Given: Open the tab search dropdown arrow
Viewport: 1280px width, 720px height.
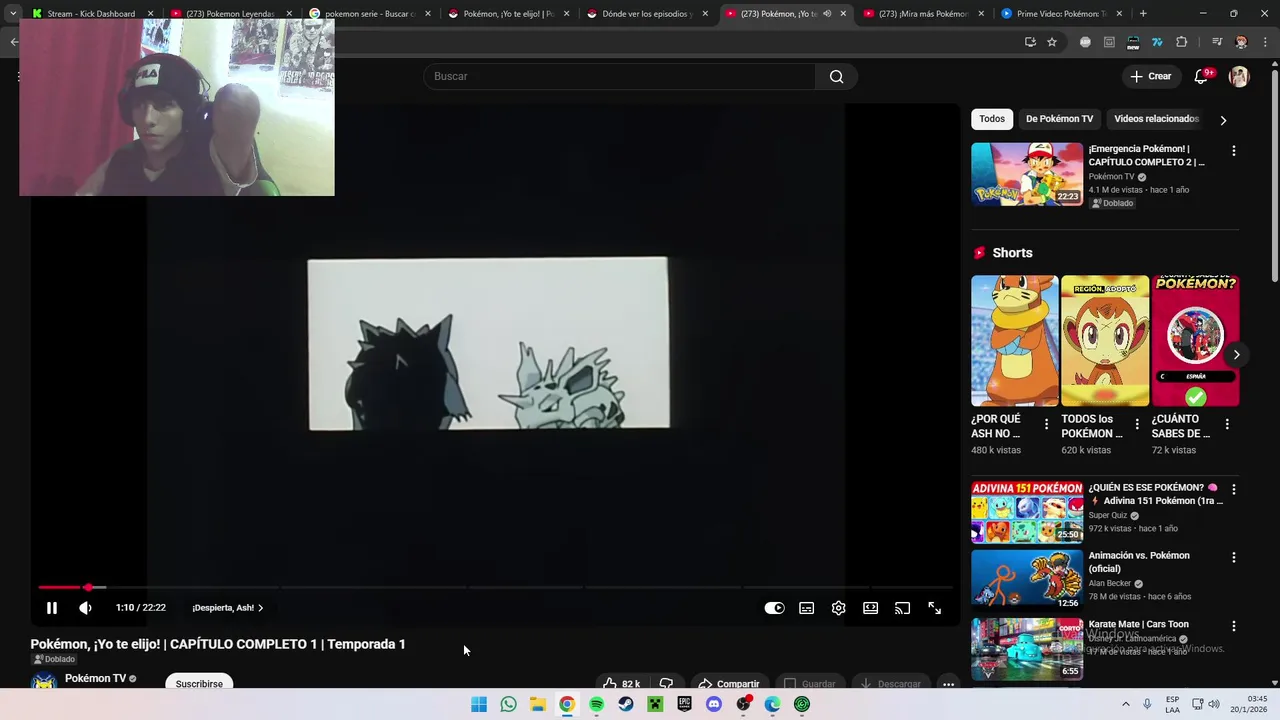Looking at the screenshot, I should click(13, 14).
